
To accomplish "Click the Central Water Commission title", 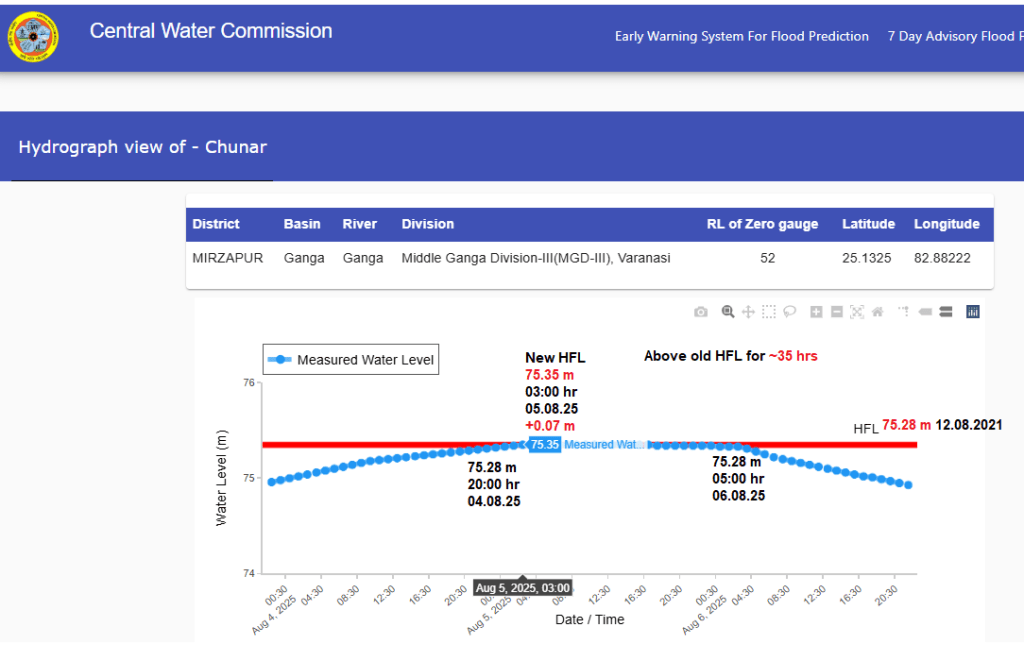I will [x=211, y=31].
